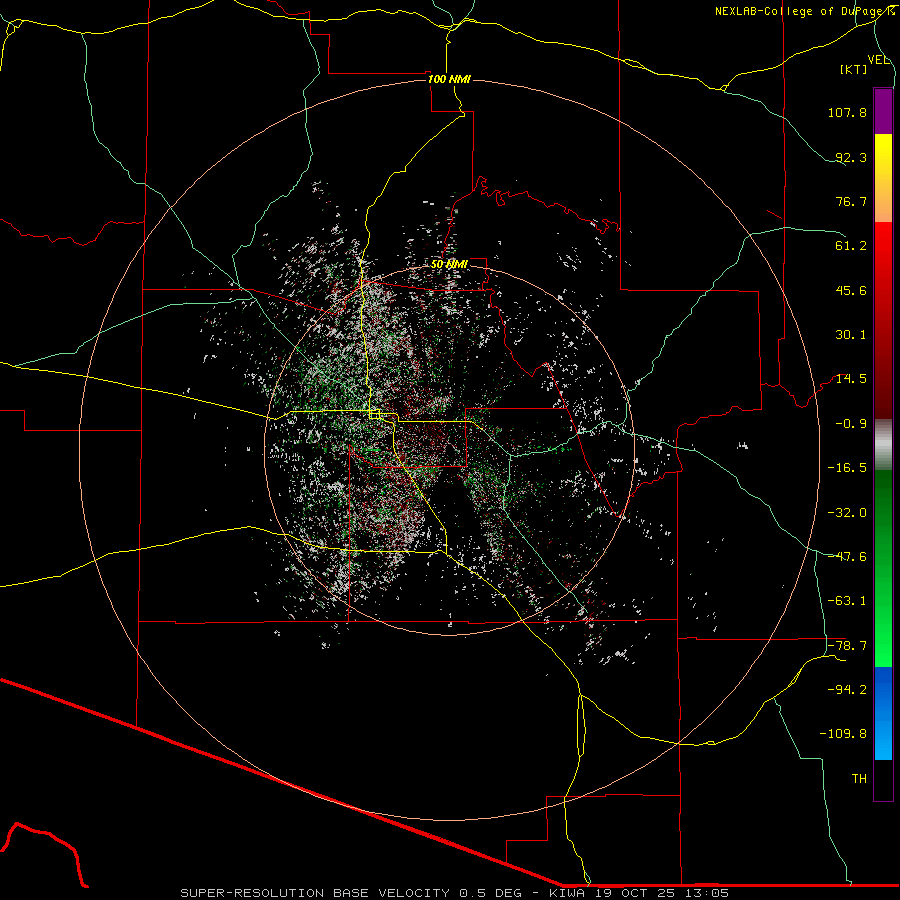Click the 107.8 legend value

click(847, 112)
